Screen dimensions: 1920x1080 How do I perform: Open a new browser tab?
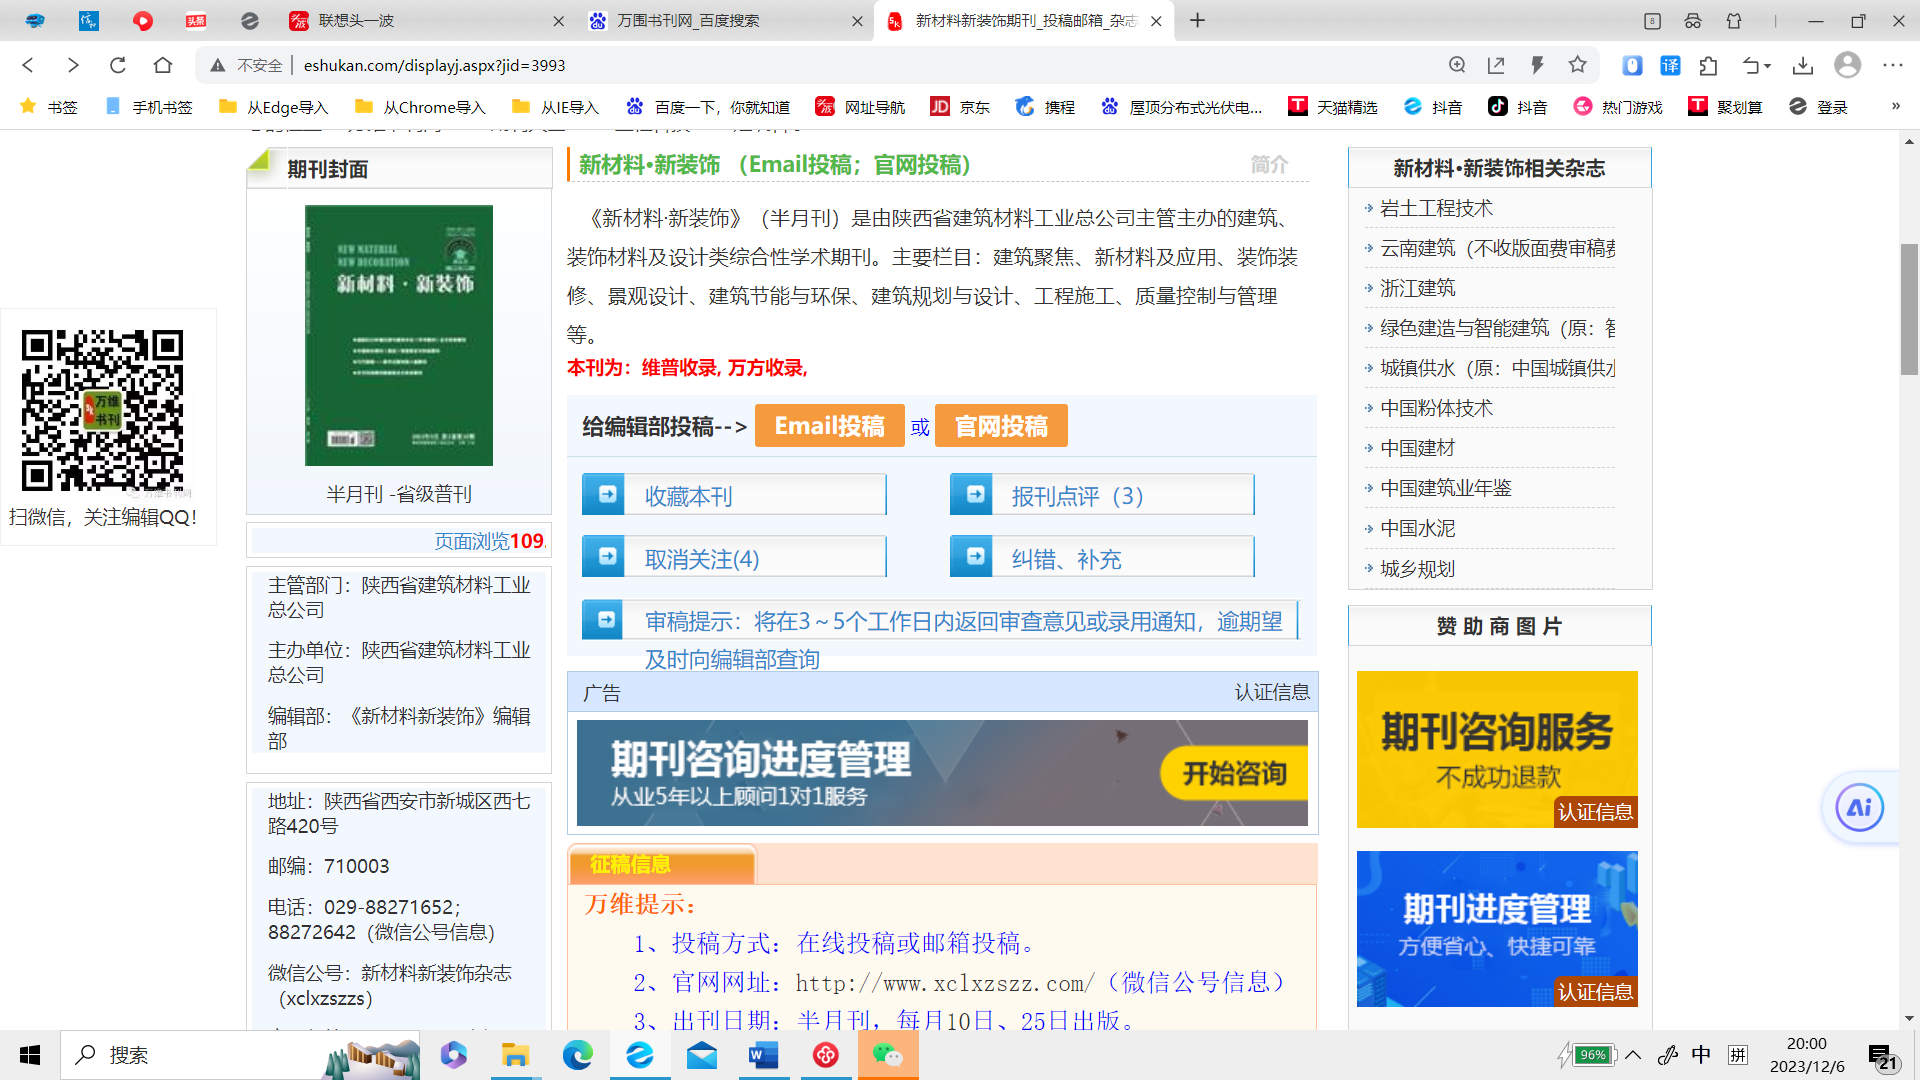coord(1197,20)
